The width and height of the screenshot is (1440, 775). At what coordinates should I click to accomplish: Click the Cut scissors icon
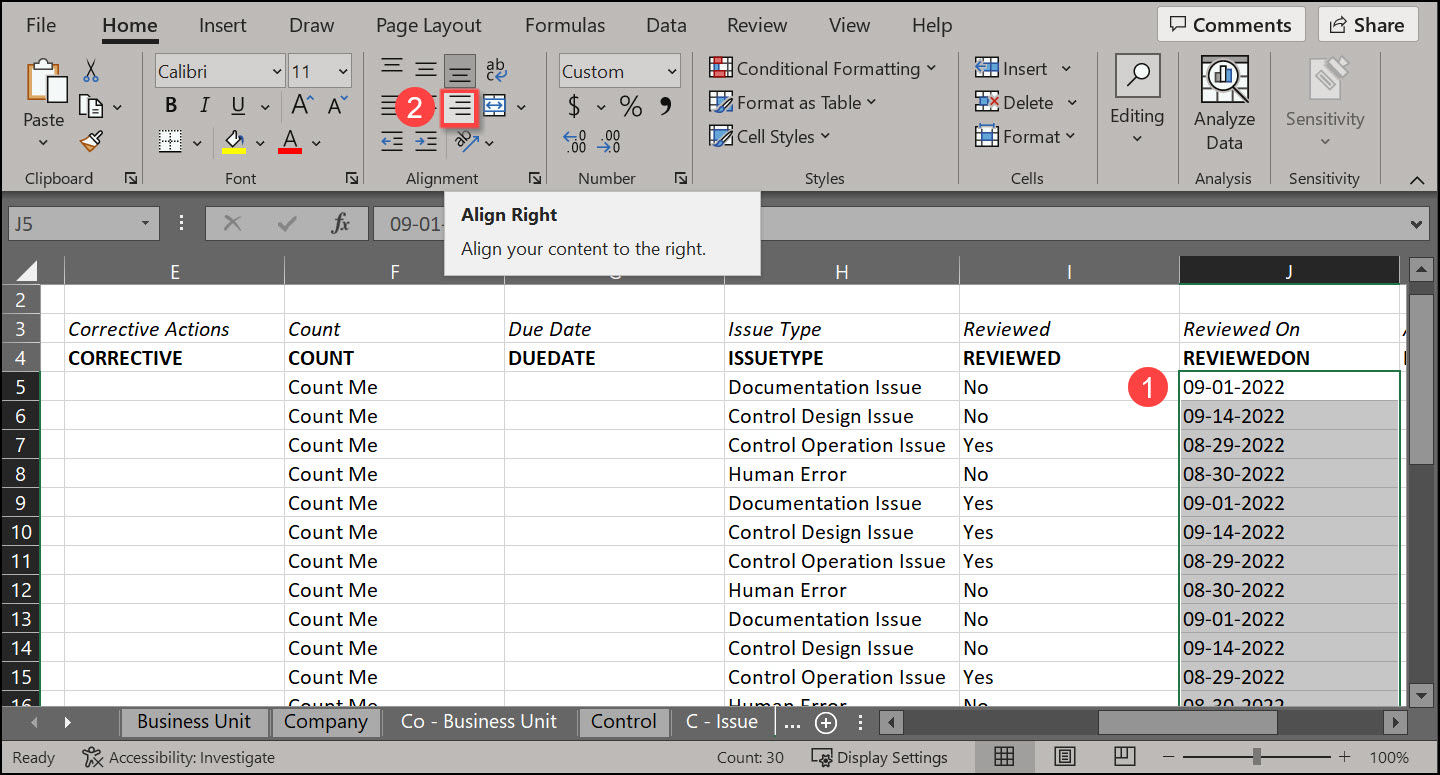[91, 71]
